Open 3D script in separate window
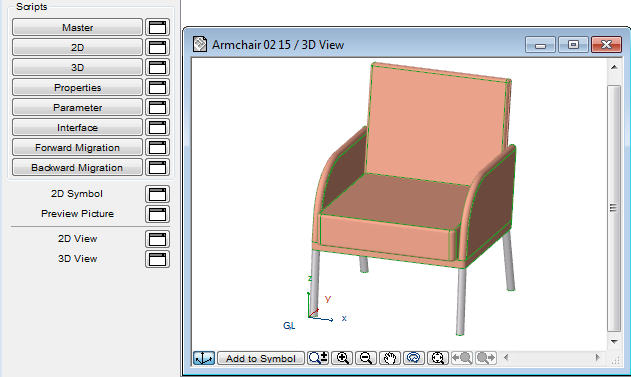 click(157, 67)
